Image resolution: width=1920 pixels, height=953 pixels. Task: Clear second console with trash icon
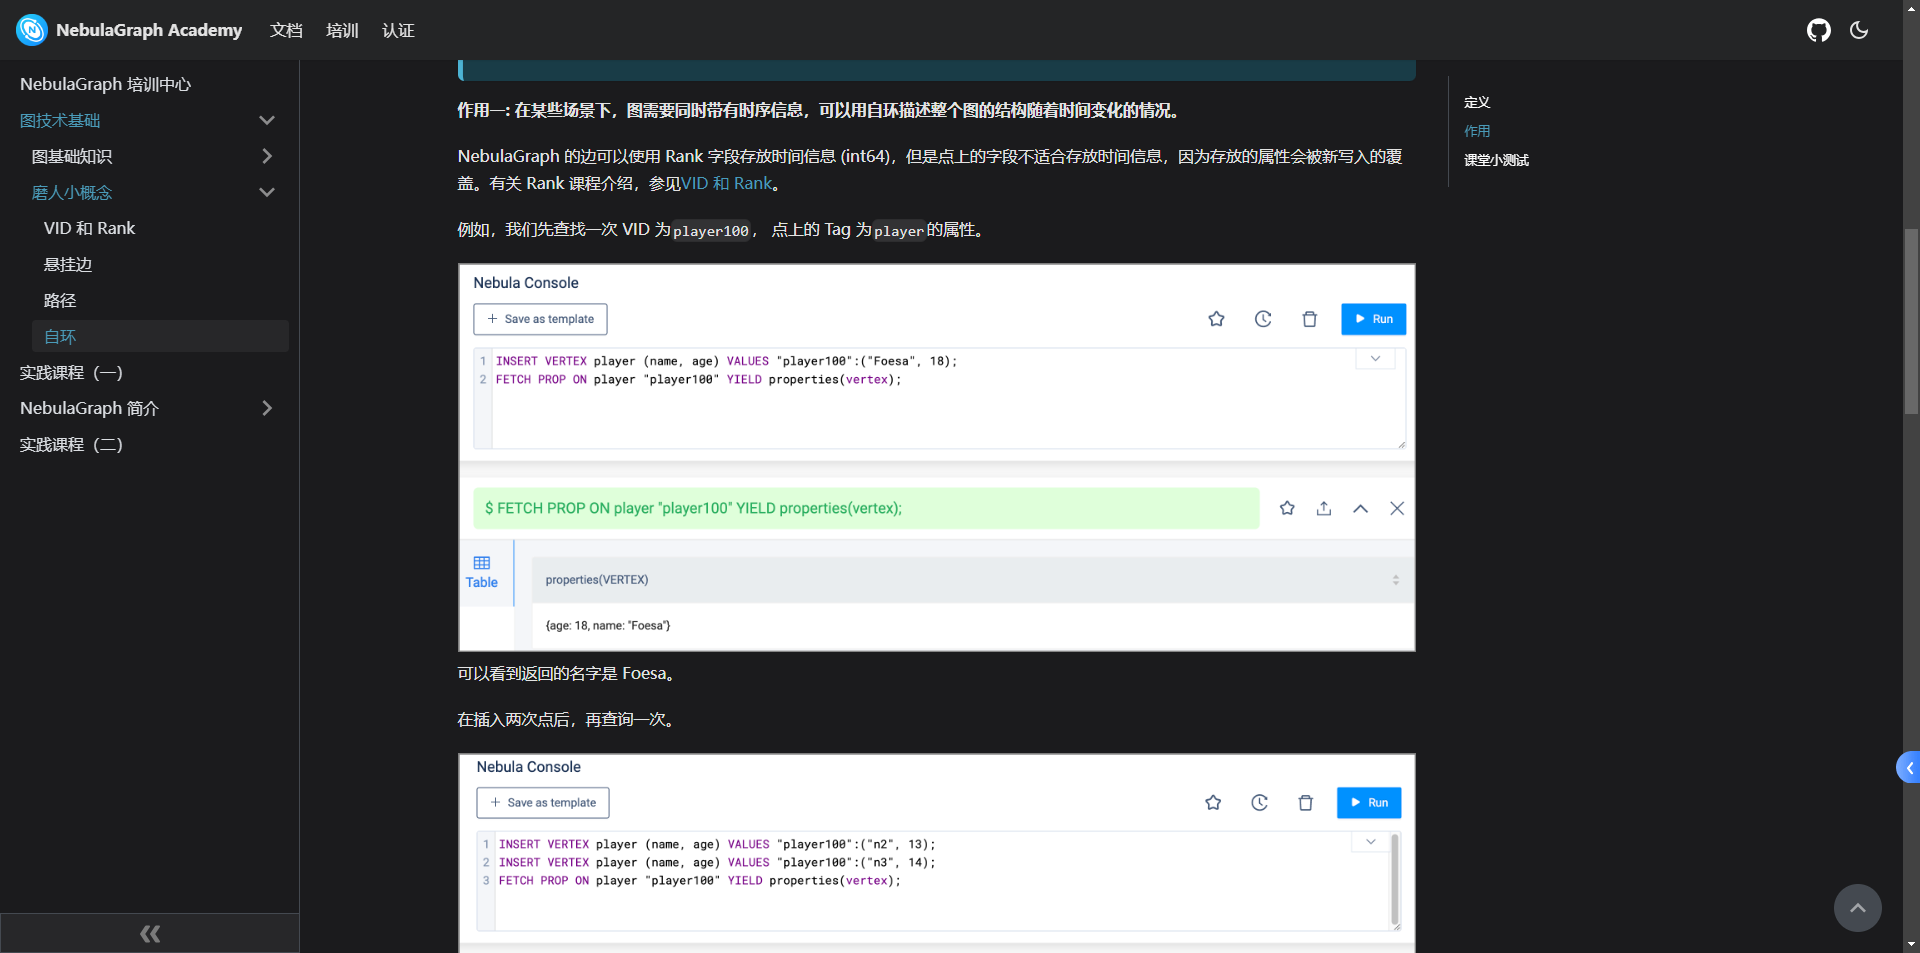pyautogui.click(x=1305, y=802)
